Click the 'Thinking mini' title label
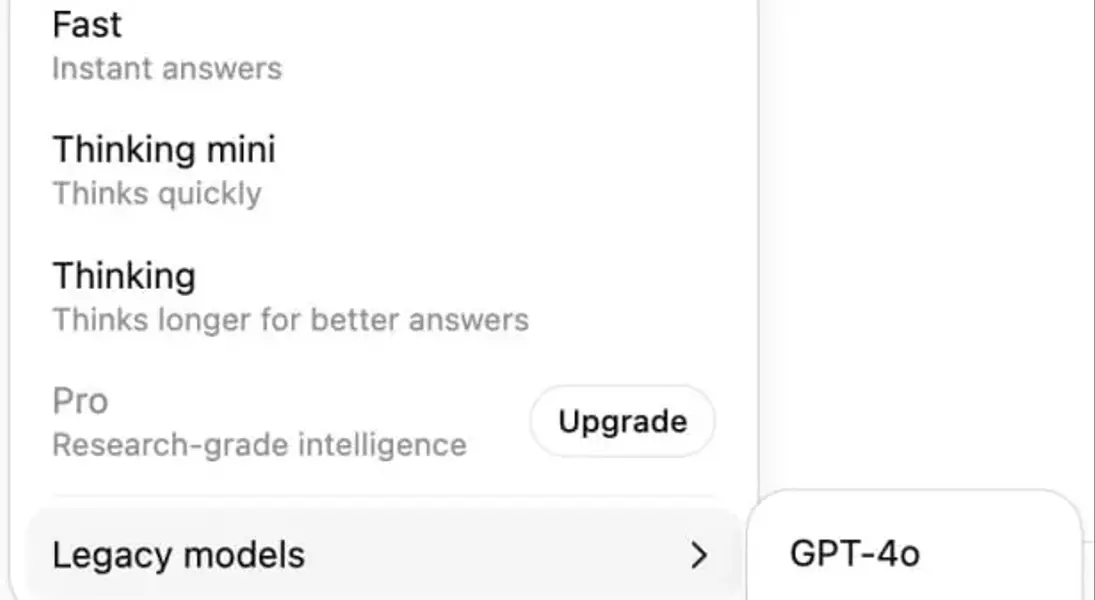The width and height of the screenshot is (1095, 600). [164, 149]
